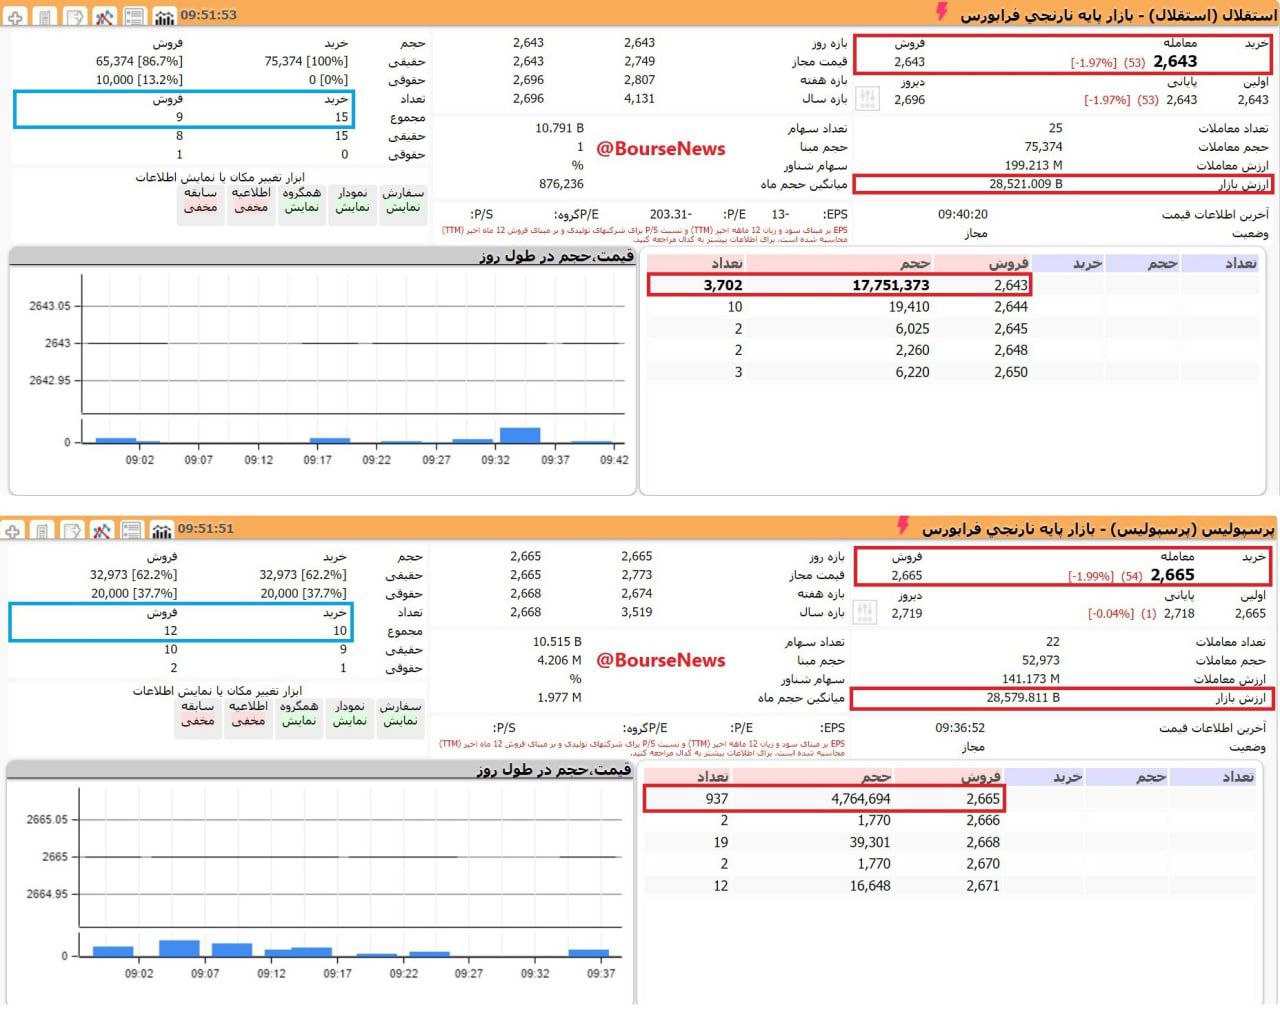Click the sliders icon beside Persepolis price ranges
The image size is (1280, 1023).
pyautogui.click(x=865, y=612)
